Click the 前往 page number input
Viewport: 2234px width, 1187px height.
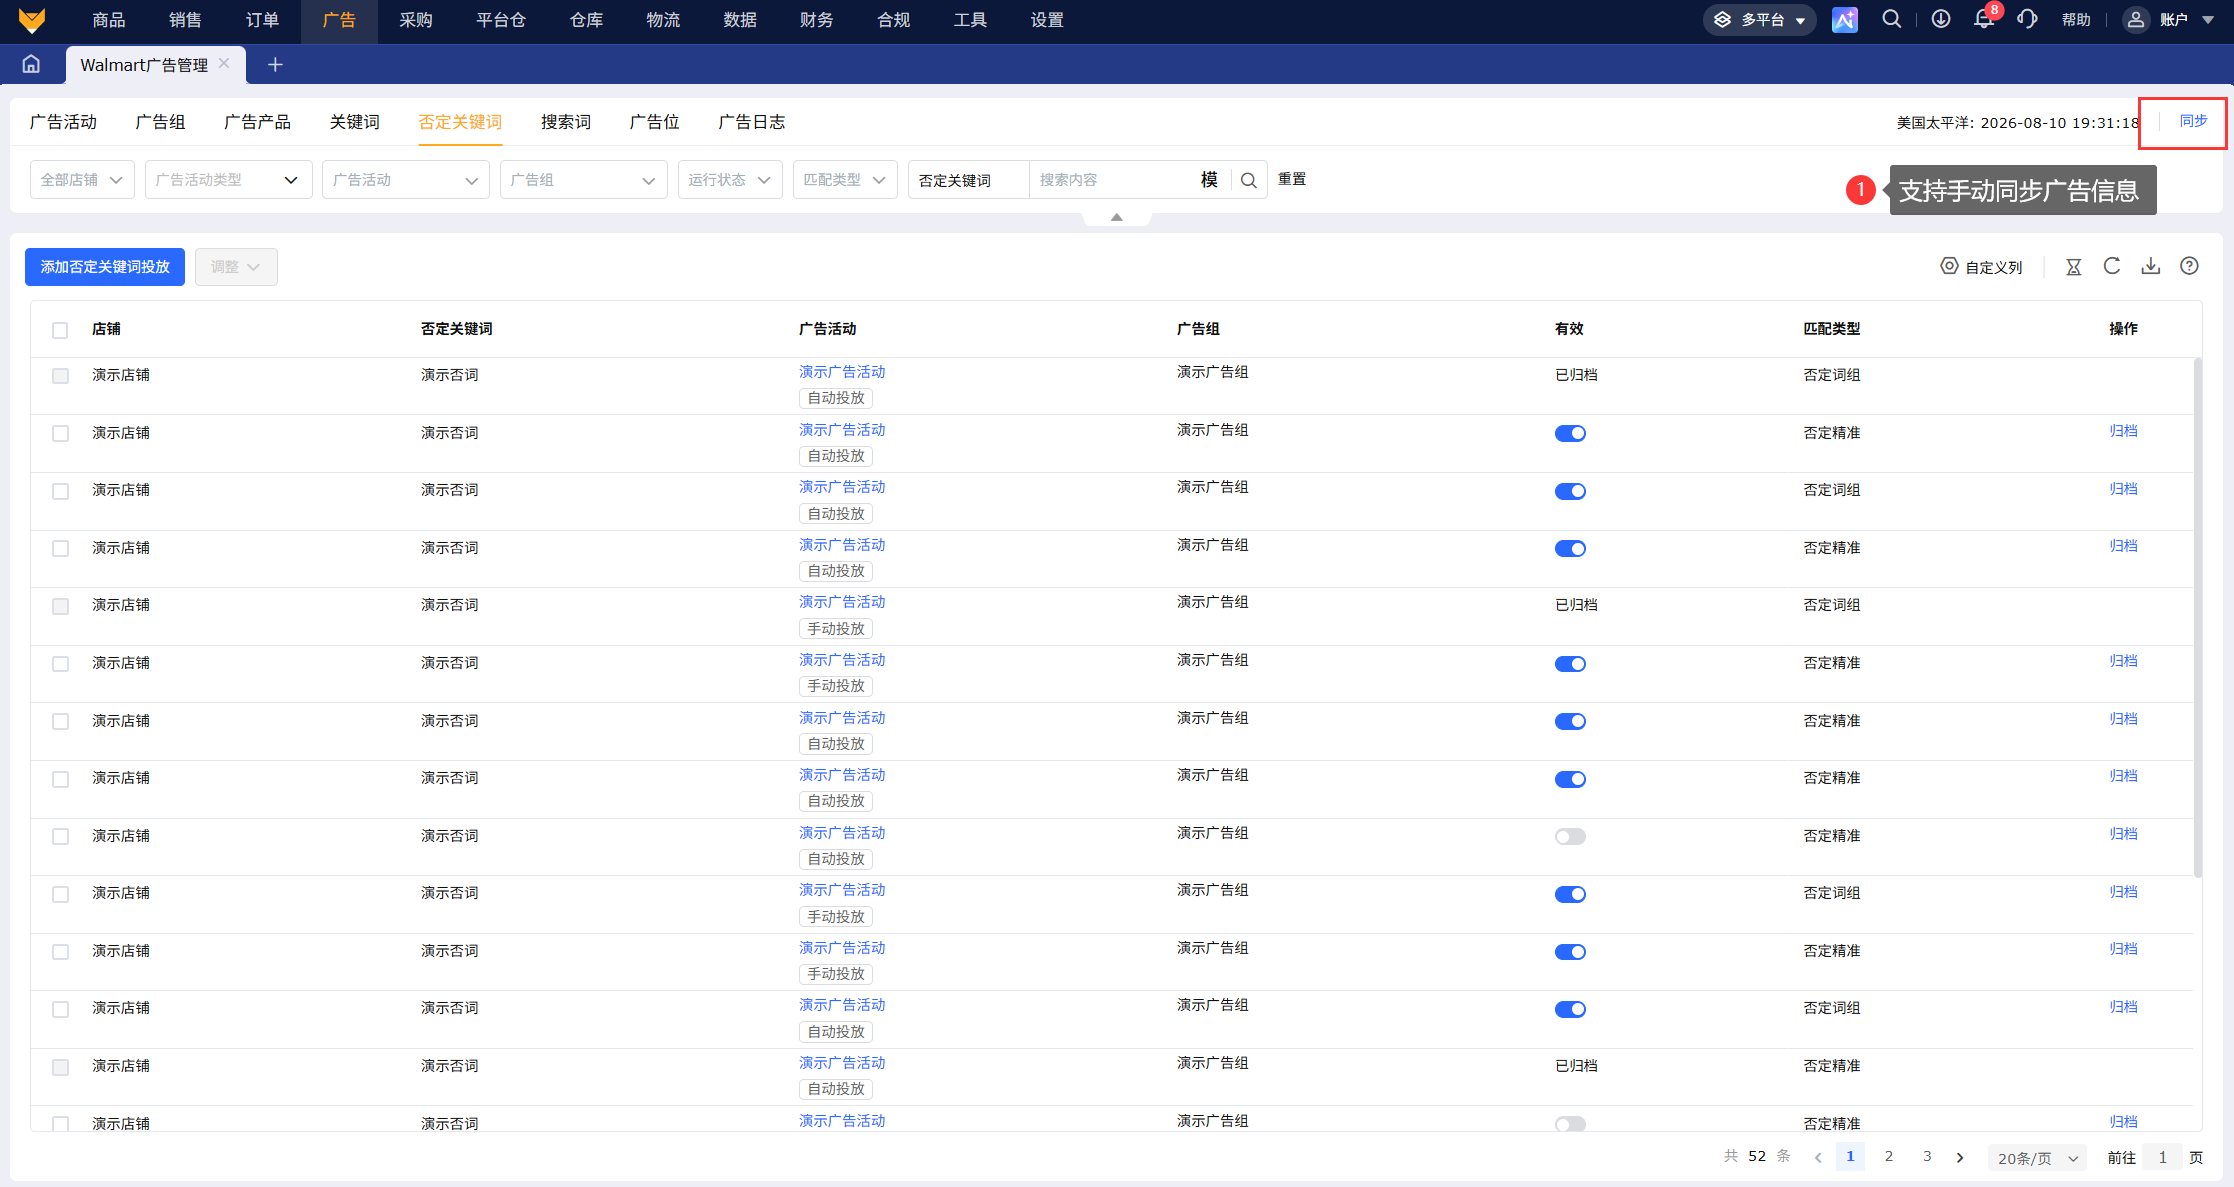(2163, 1158)
